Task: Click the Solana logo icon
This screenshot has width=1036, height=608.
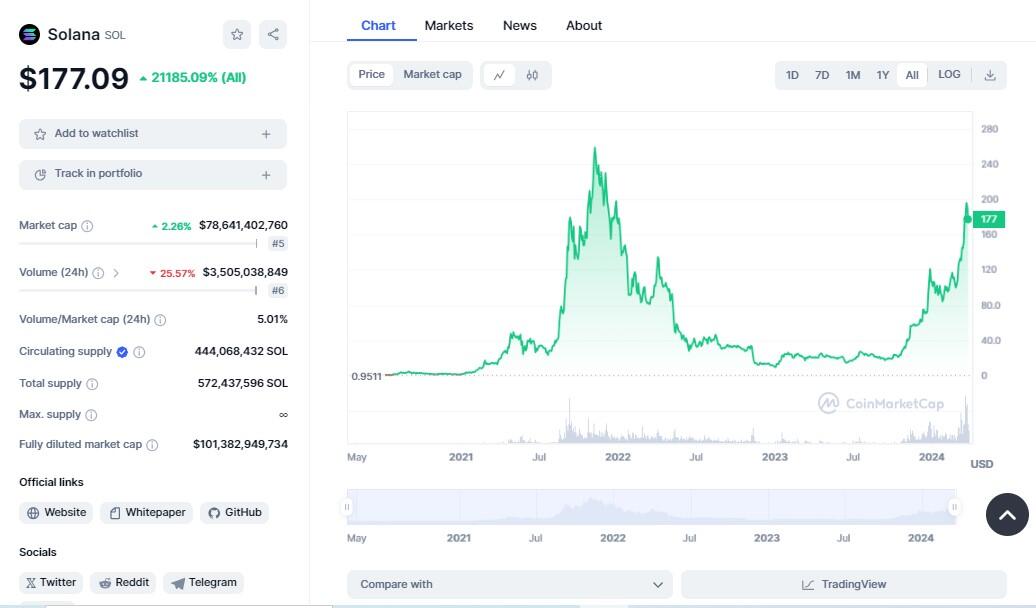Action: pos(29,34)
